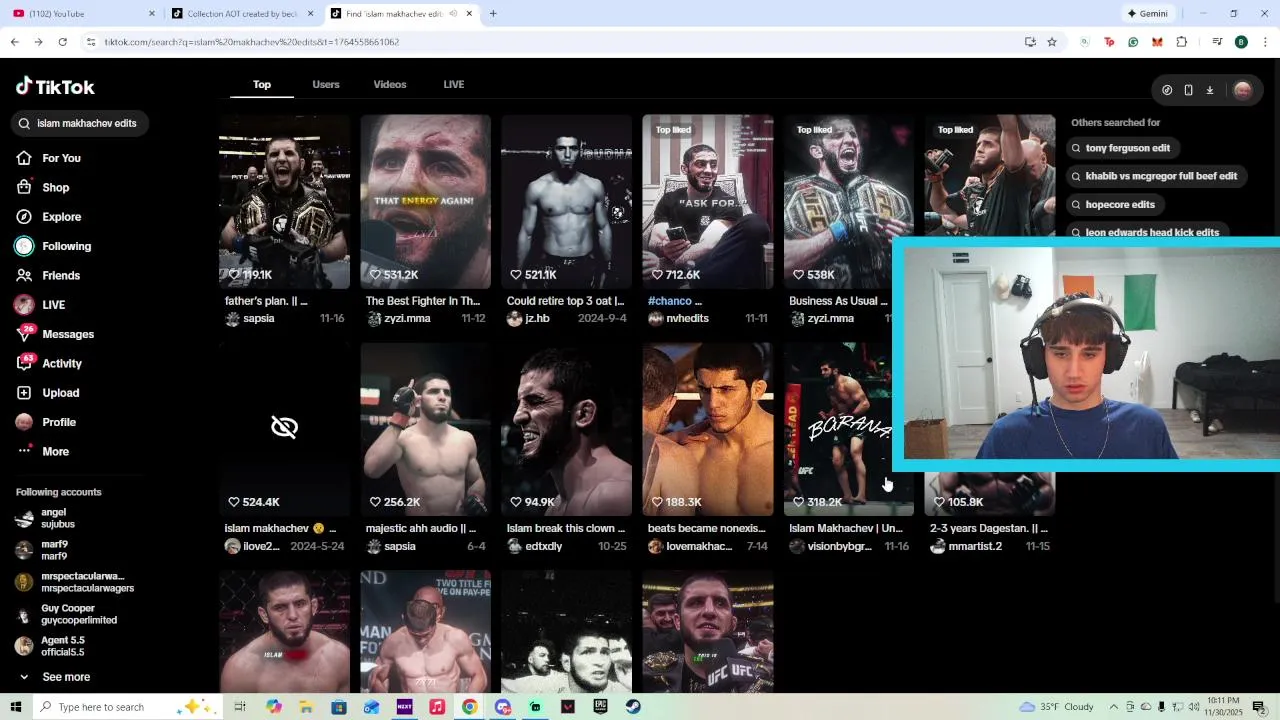Viewport: 1280px width, 720px height.
Task: Click the get app phone icon
Action: click(1188, 90)
